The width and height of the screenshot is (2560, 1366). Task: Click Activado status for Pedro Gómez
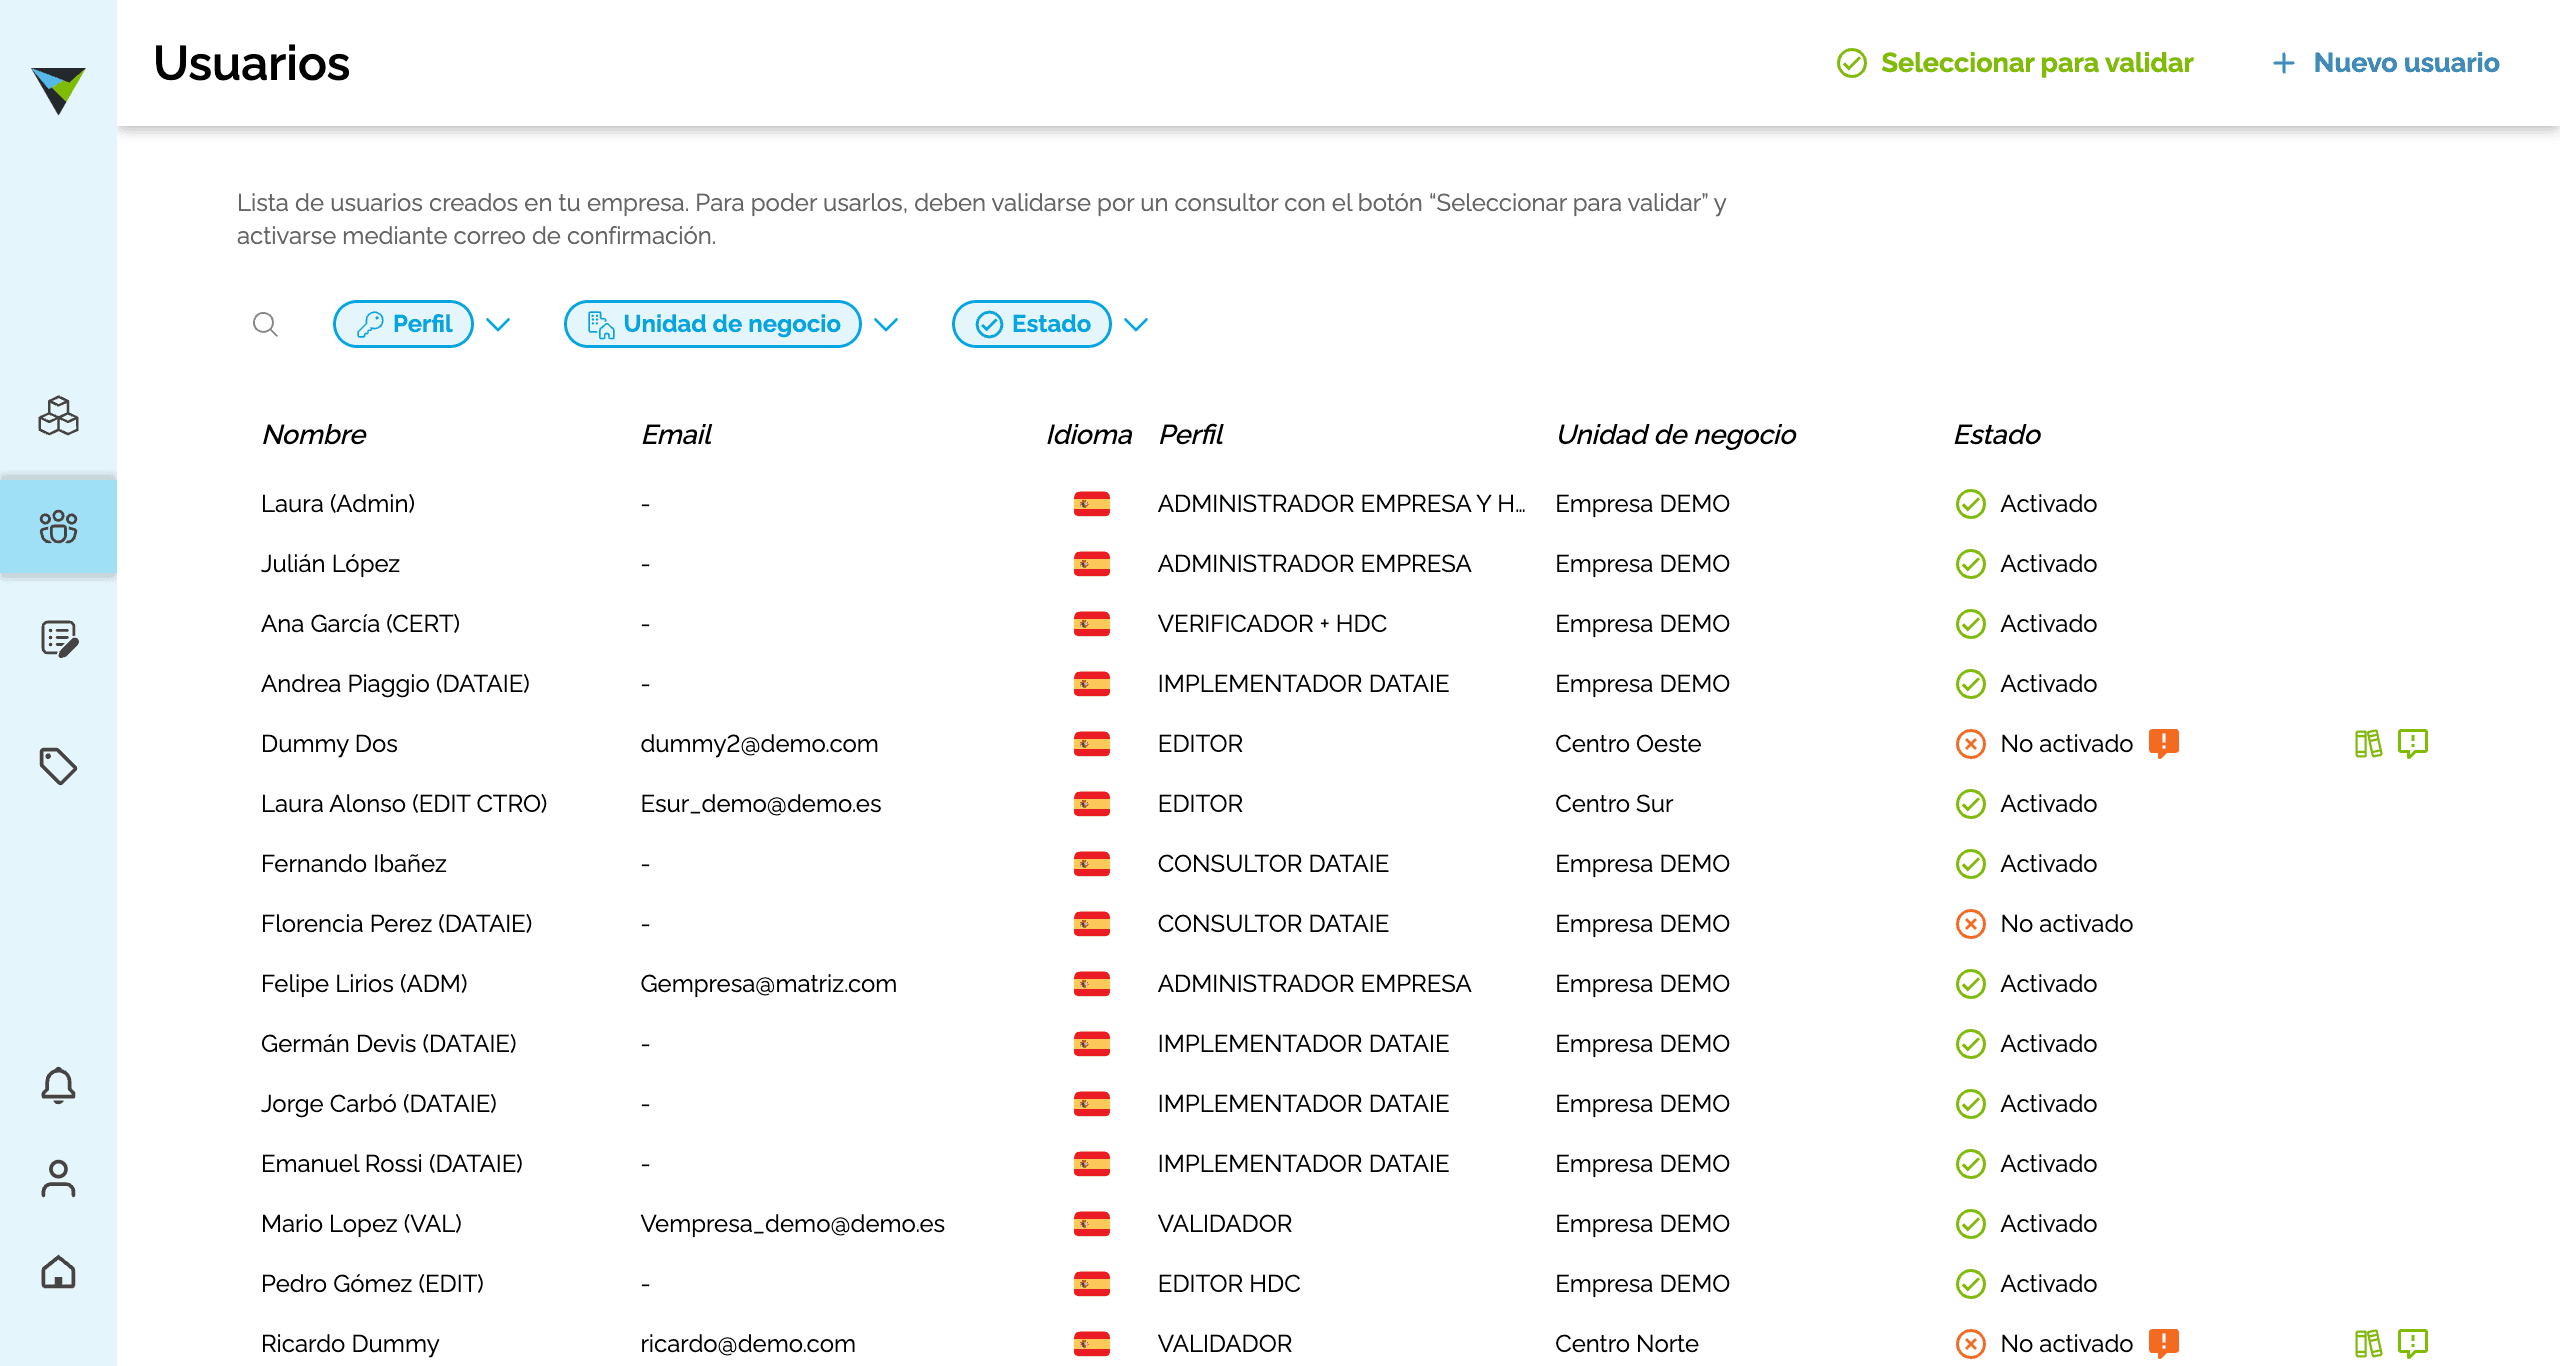tap(2026, 1283)
